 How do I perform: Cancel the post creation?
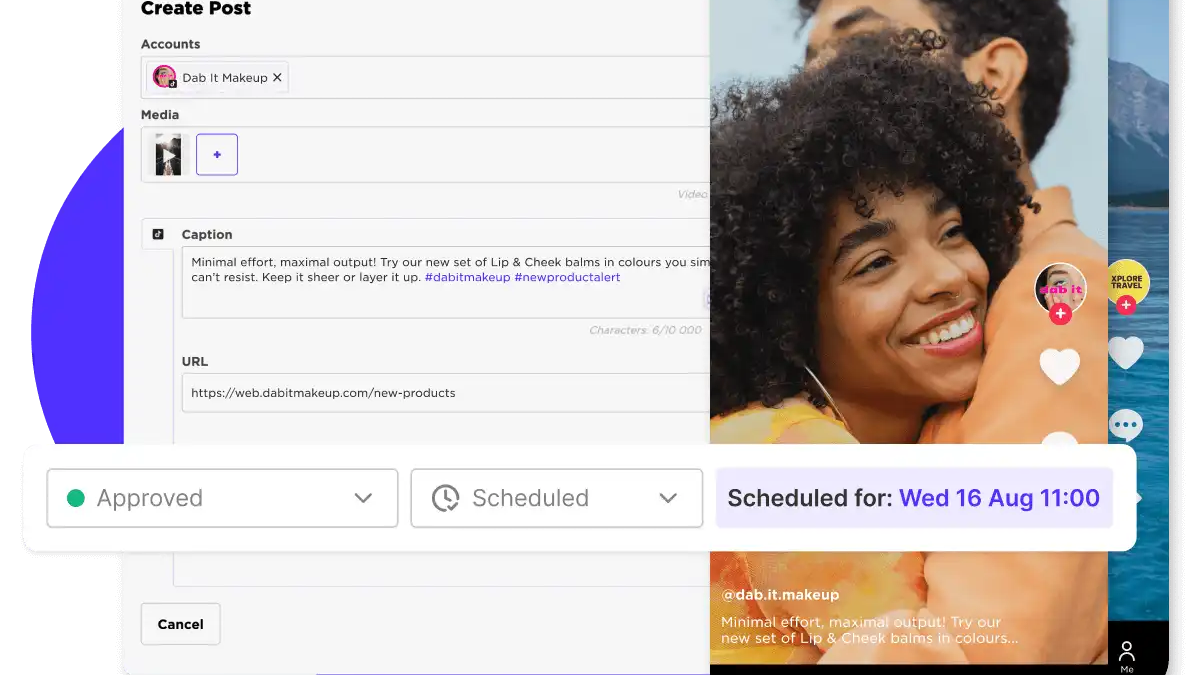pos(181,624)
